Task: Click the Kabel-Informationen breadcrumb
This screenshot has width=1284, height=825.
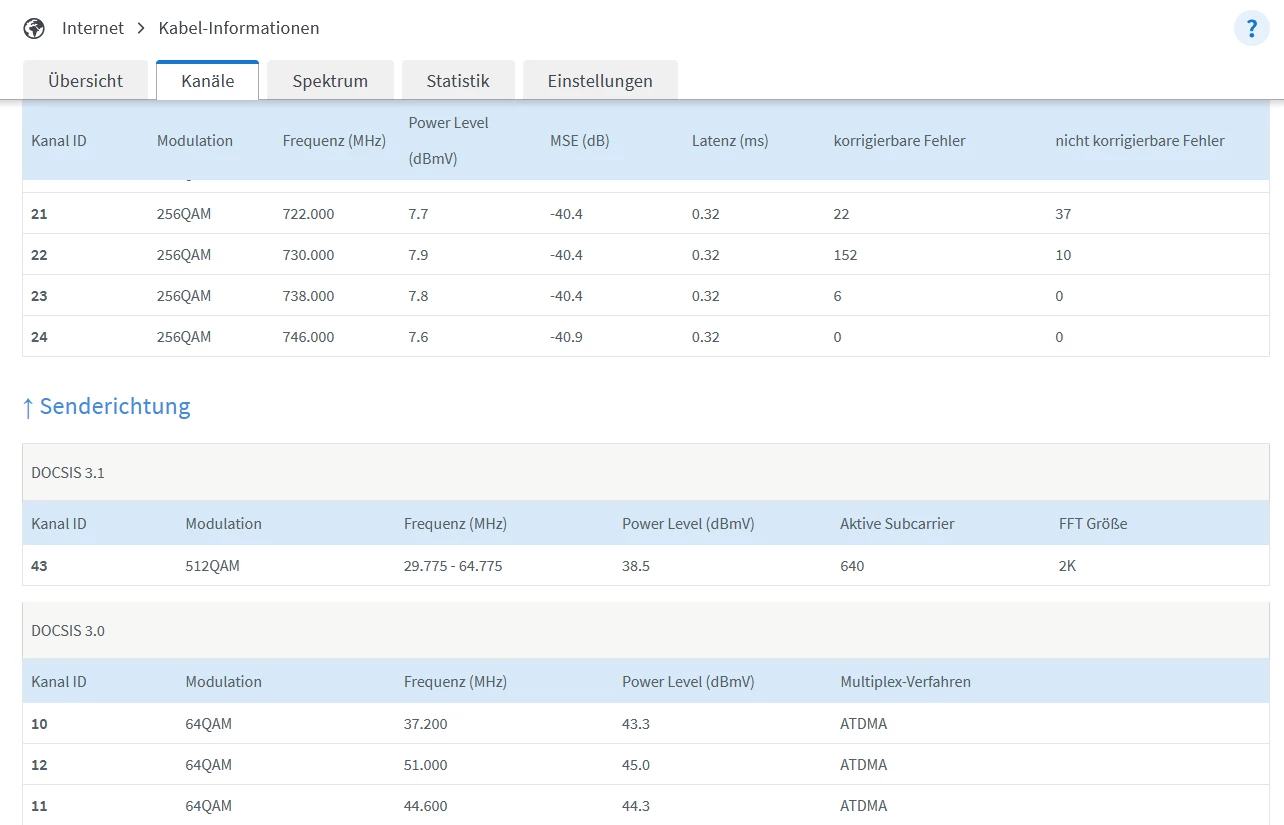Action: [239, 28]
